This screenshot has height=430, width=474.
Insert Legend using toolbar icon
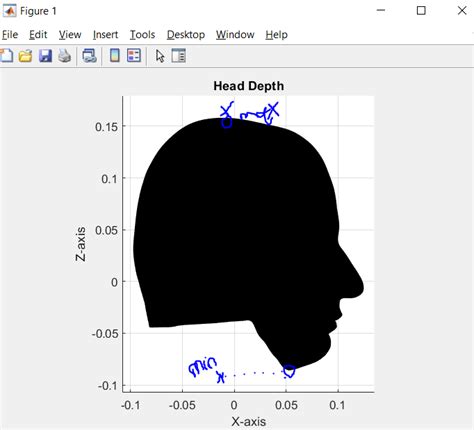134,56
